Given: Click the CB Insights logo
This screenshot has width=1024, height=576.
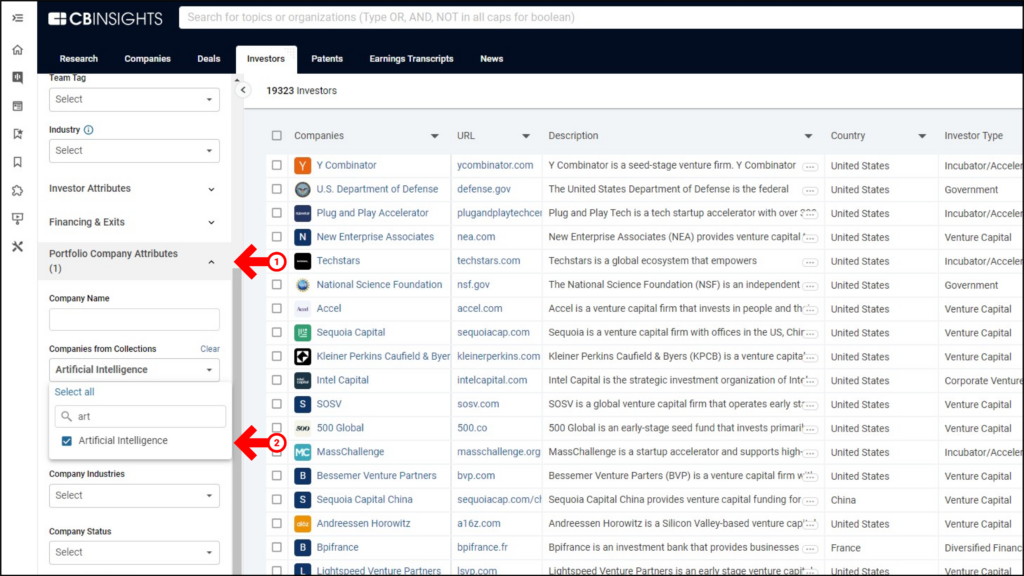Looking at the screenshot, I should click(x=105, y=19).
